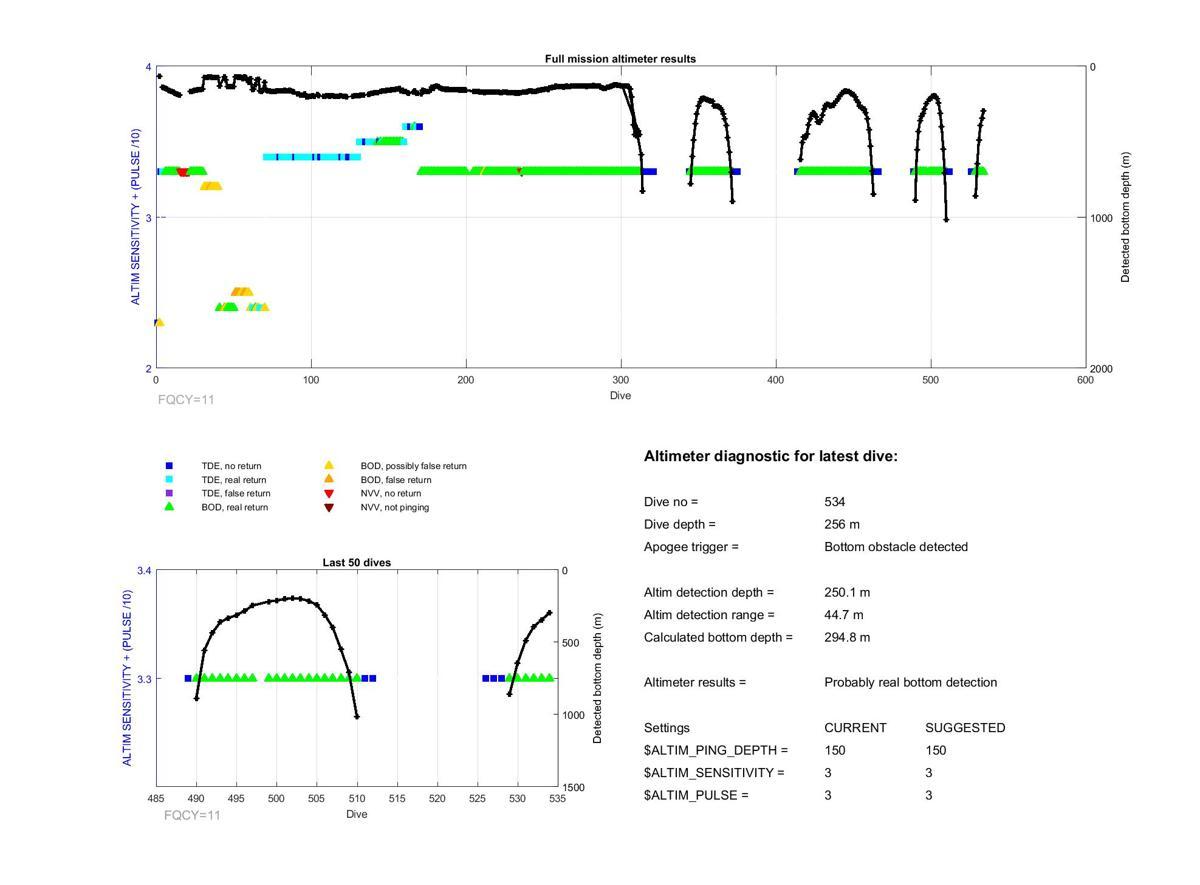Click 'BOD, possibly false return' legend text

point(414,466)
